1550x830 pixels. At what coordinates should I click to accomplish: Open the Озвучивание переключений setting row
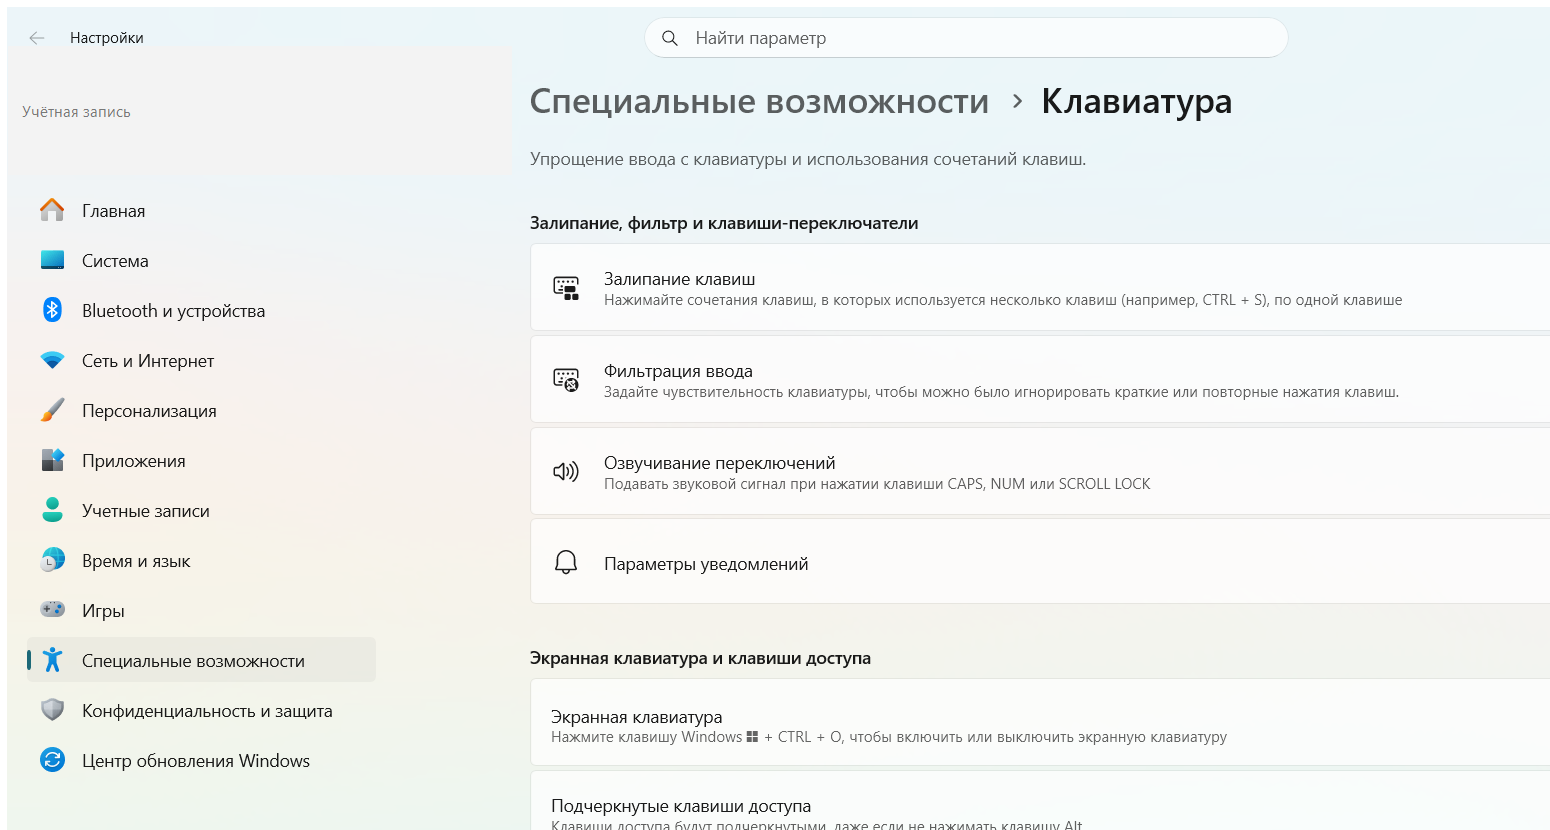1040,472
